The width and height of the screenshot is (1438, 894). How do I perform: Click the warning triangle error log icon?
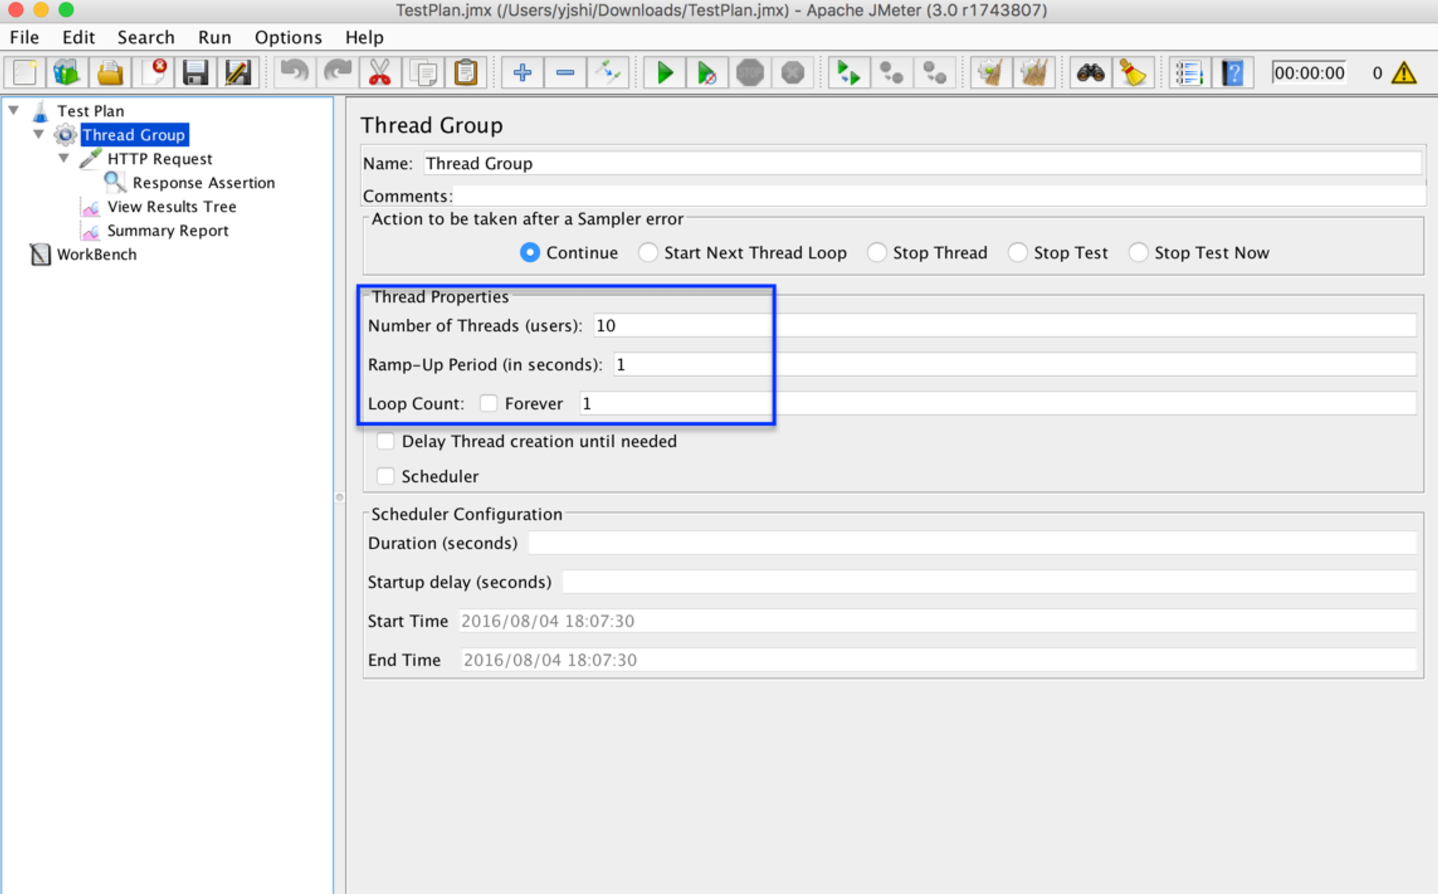(1404, 73)
